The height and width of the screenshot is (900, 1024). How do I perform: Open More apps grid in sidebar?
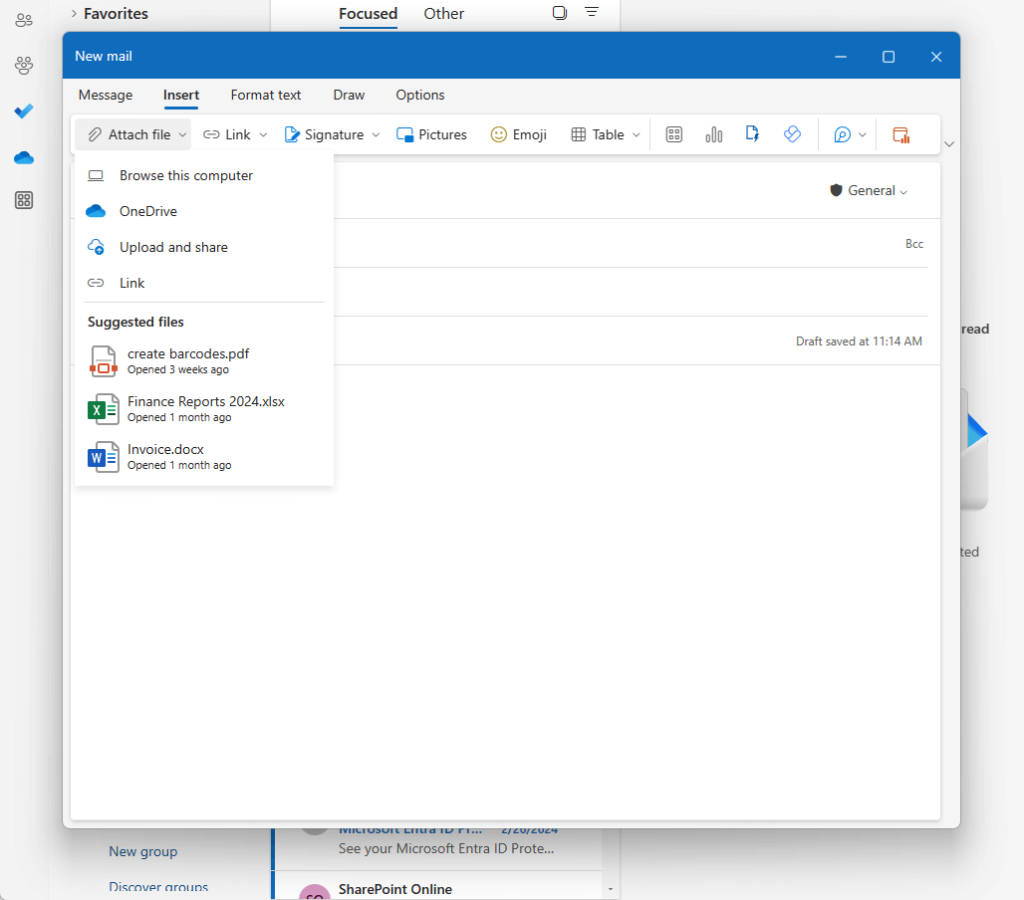click(x=24, y=201)
